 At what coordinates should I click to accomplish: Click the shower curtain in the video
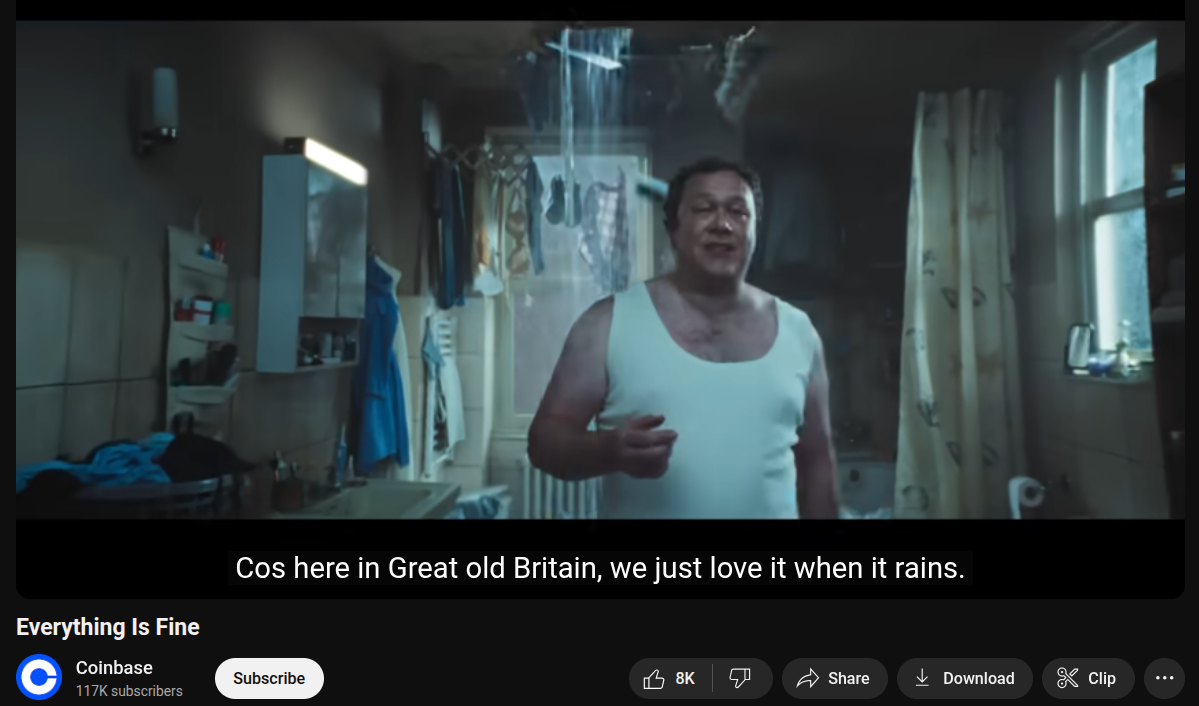[960, 302]
